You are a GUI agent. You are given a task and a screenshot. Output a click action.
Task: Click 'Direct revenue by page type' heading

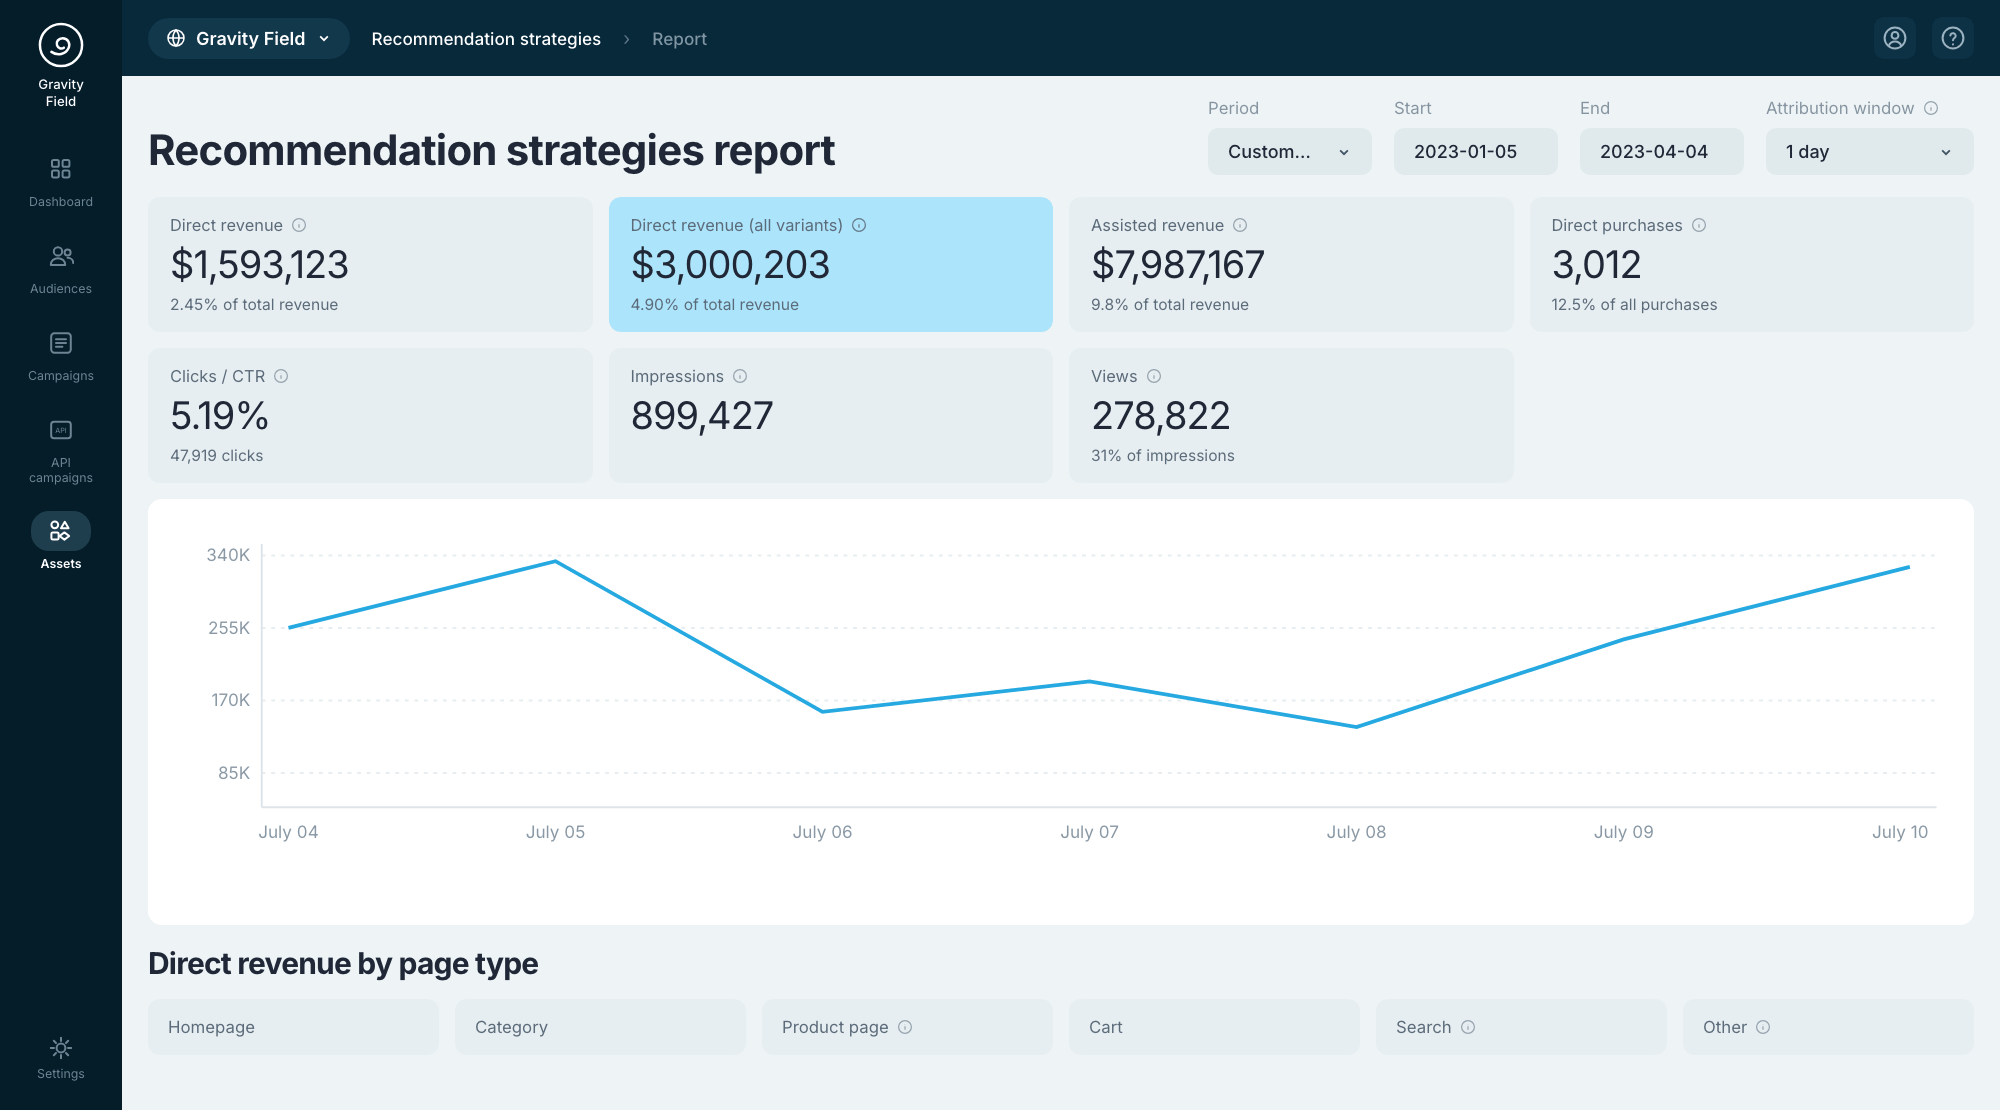[343, 963]
